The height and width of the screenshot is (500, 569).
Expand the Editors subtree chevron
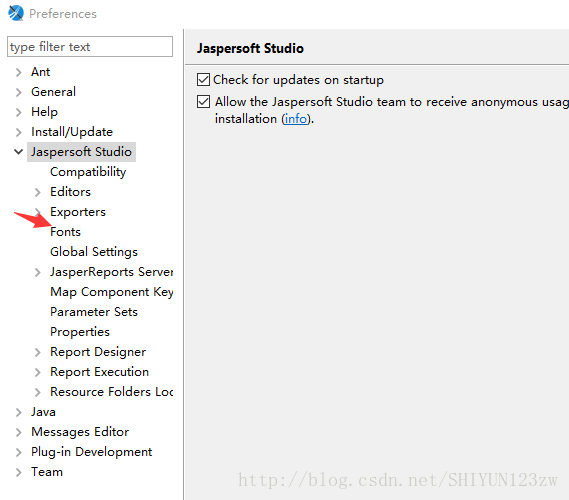[x=37, y=192]
